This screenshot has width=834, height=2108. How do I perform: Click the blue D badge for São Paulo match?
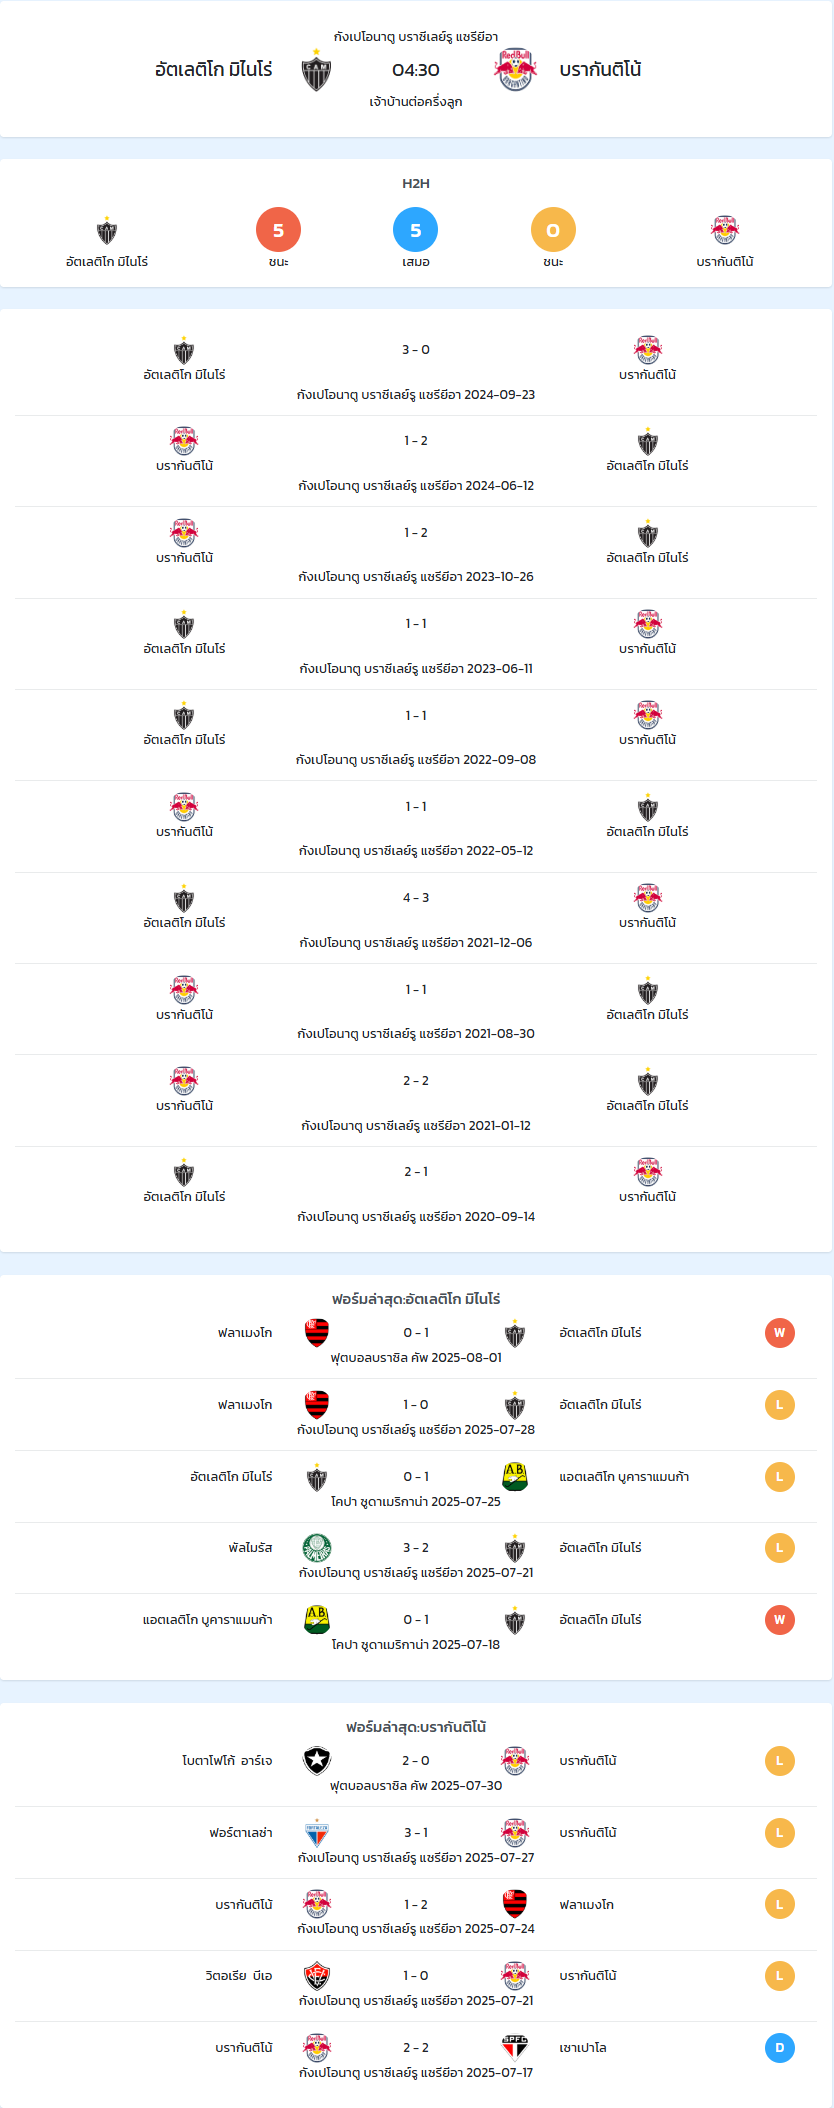click(x=780, y=2048)
